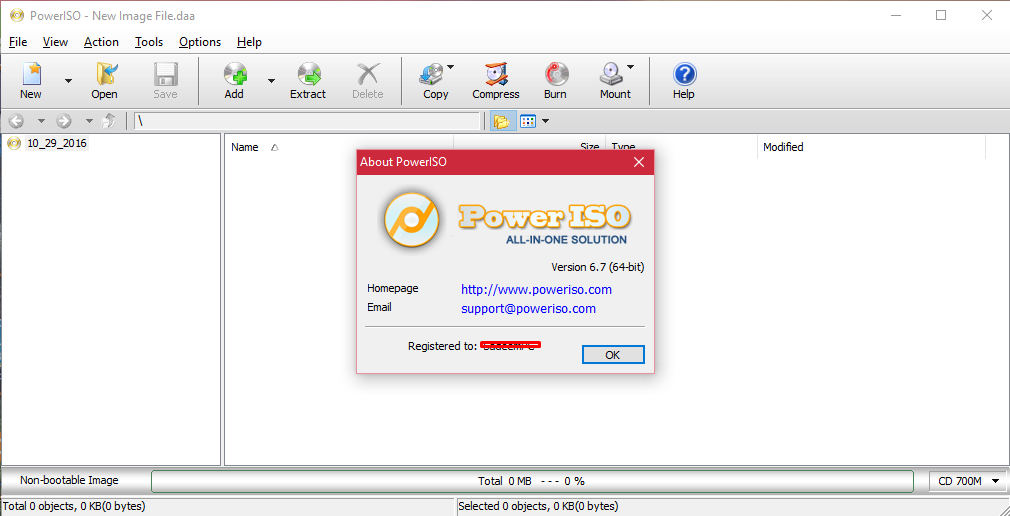Click the PowerISO logo in About dialog
The width and height of the screenshot is (1010, 516).
[412, 222]
